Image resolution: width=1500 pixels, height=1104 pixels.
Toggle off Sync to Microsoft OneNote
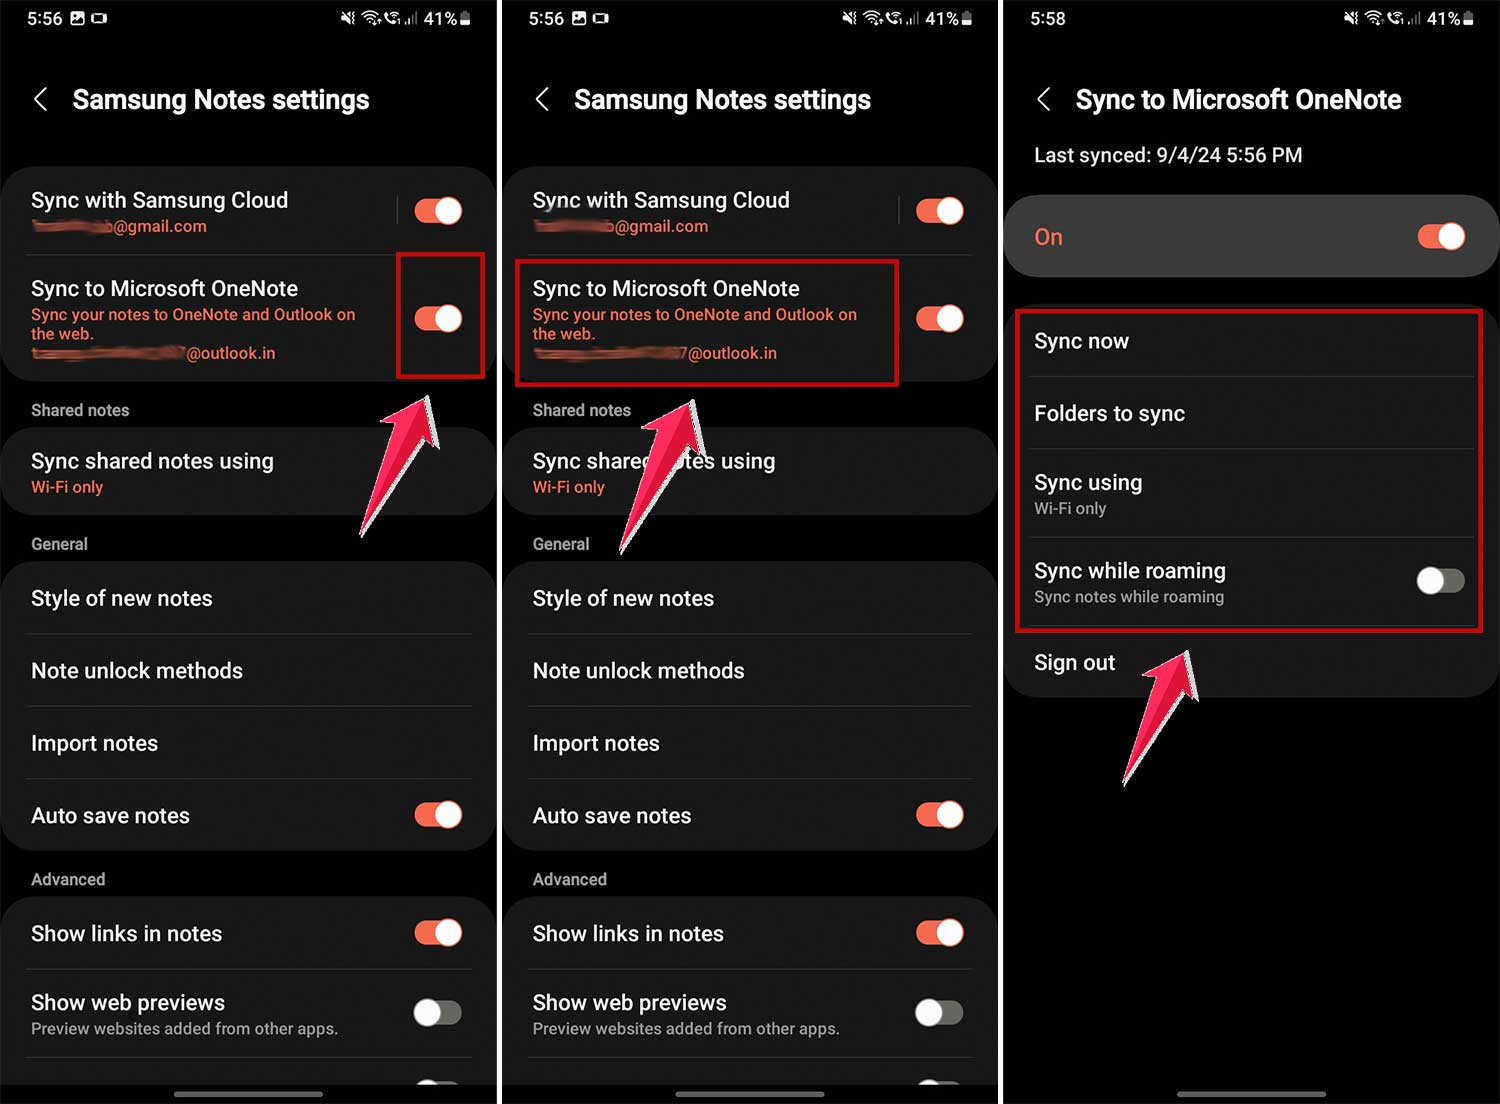[437, 318]
